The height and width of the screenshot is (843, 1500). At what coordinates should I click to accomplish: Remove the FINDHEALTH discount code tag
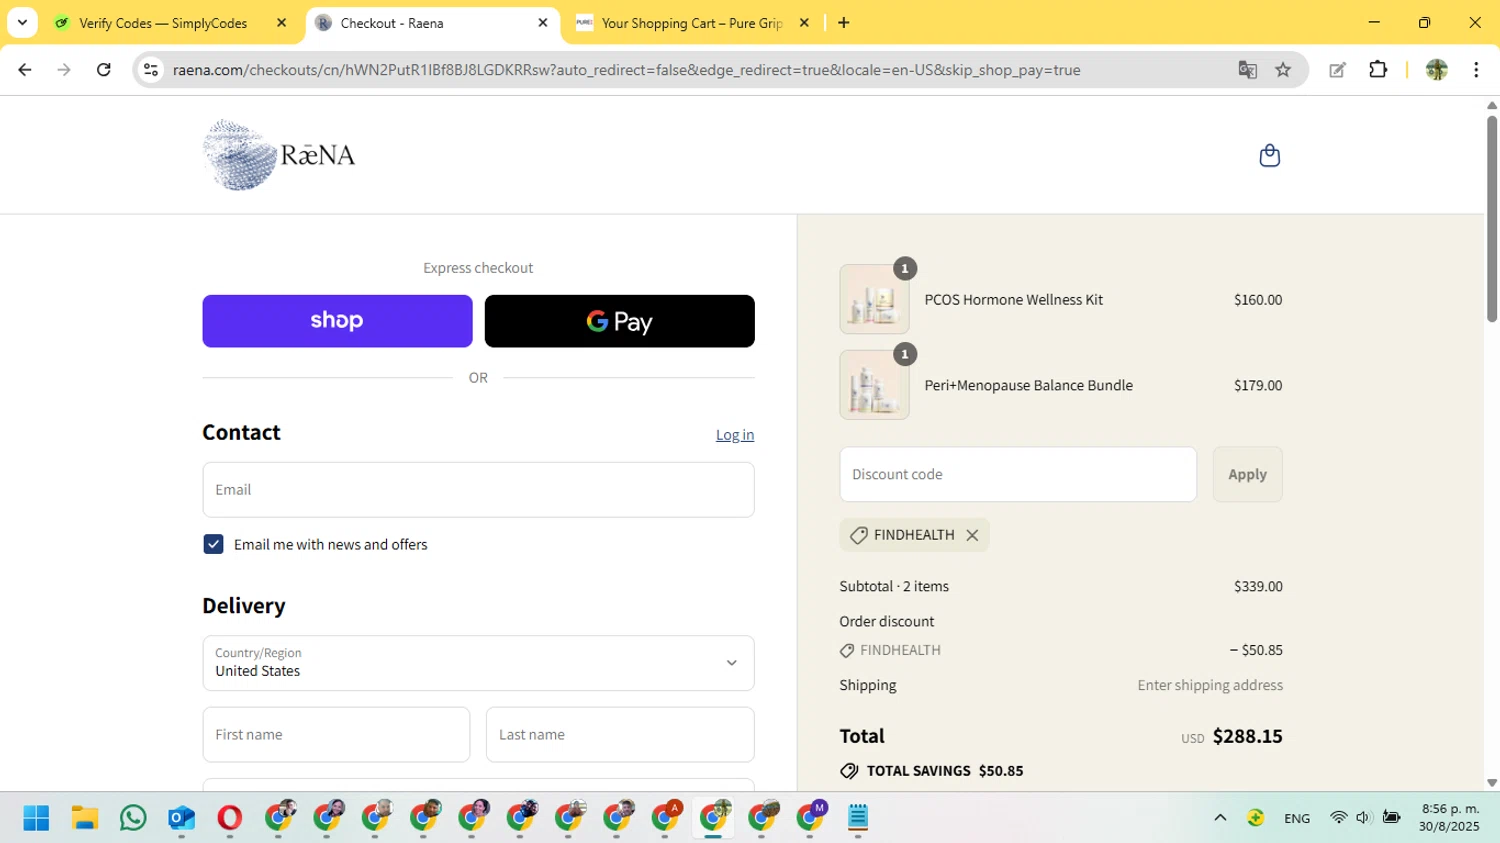972,535
